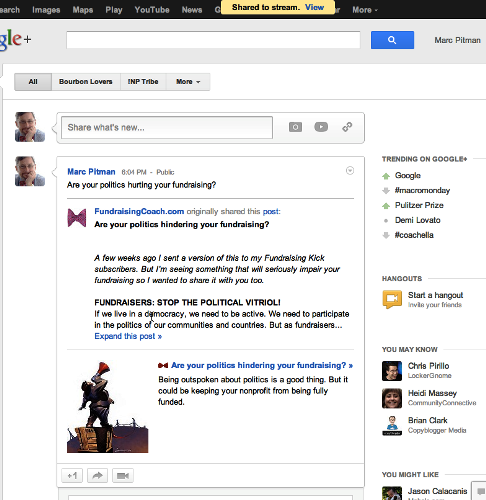Click Google trending up arrow icon
486x500 pixels.
coord(386,176)
